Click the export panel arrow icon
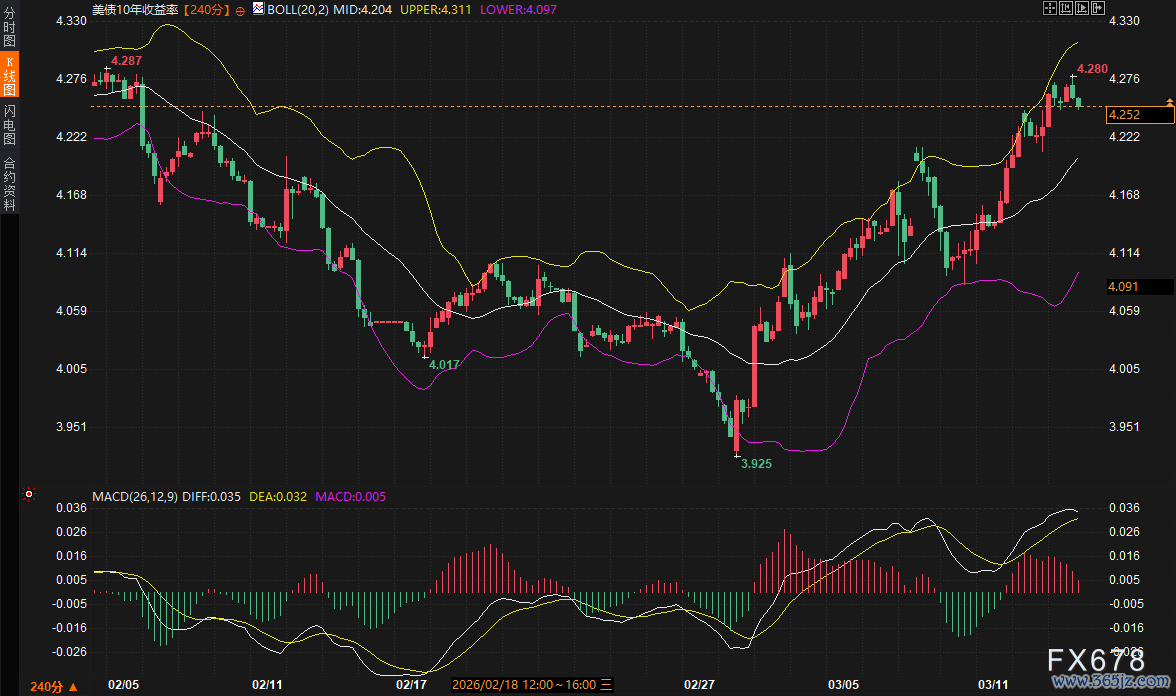The height and width of the screenshot is (696, 1176). click(1098, 8)
